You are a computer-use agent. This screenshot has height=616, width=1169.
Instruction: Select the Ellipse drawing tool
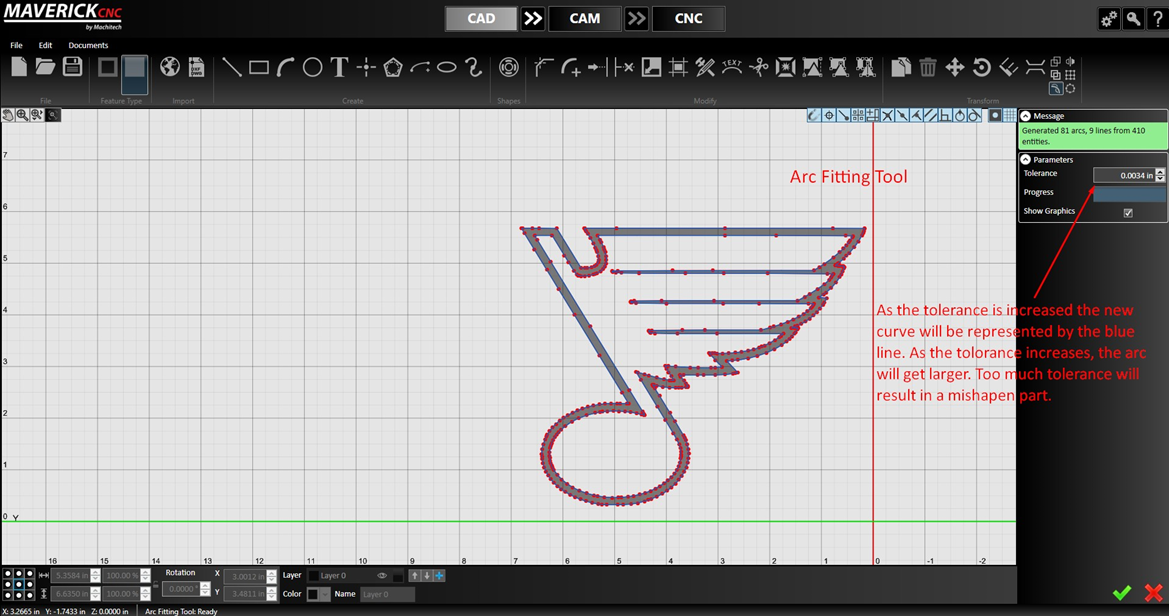point(447,68)
